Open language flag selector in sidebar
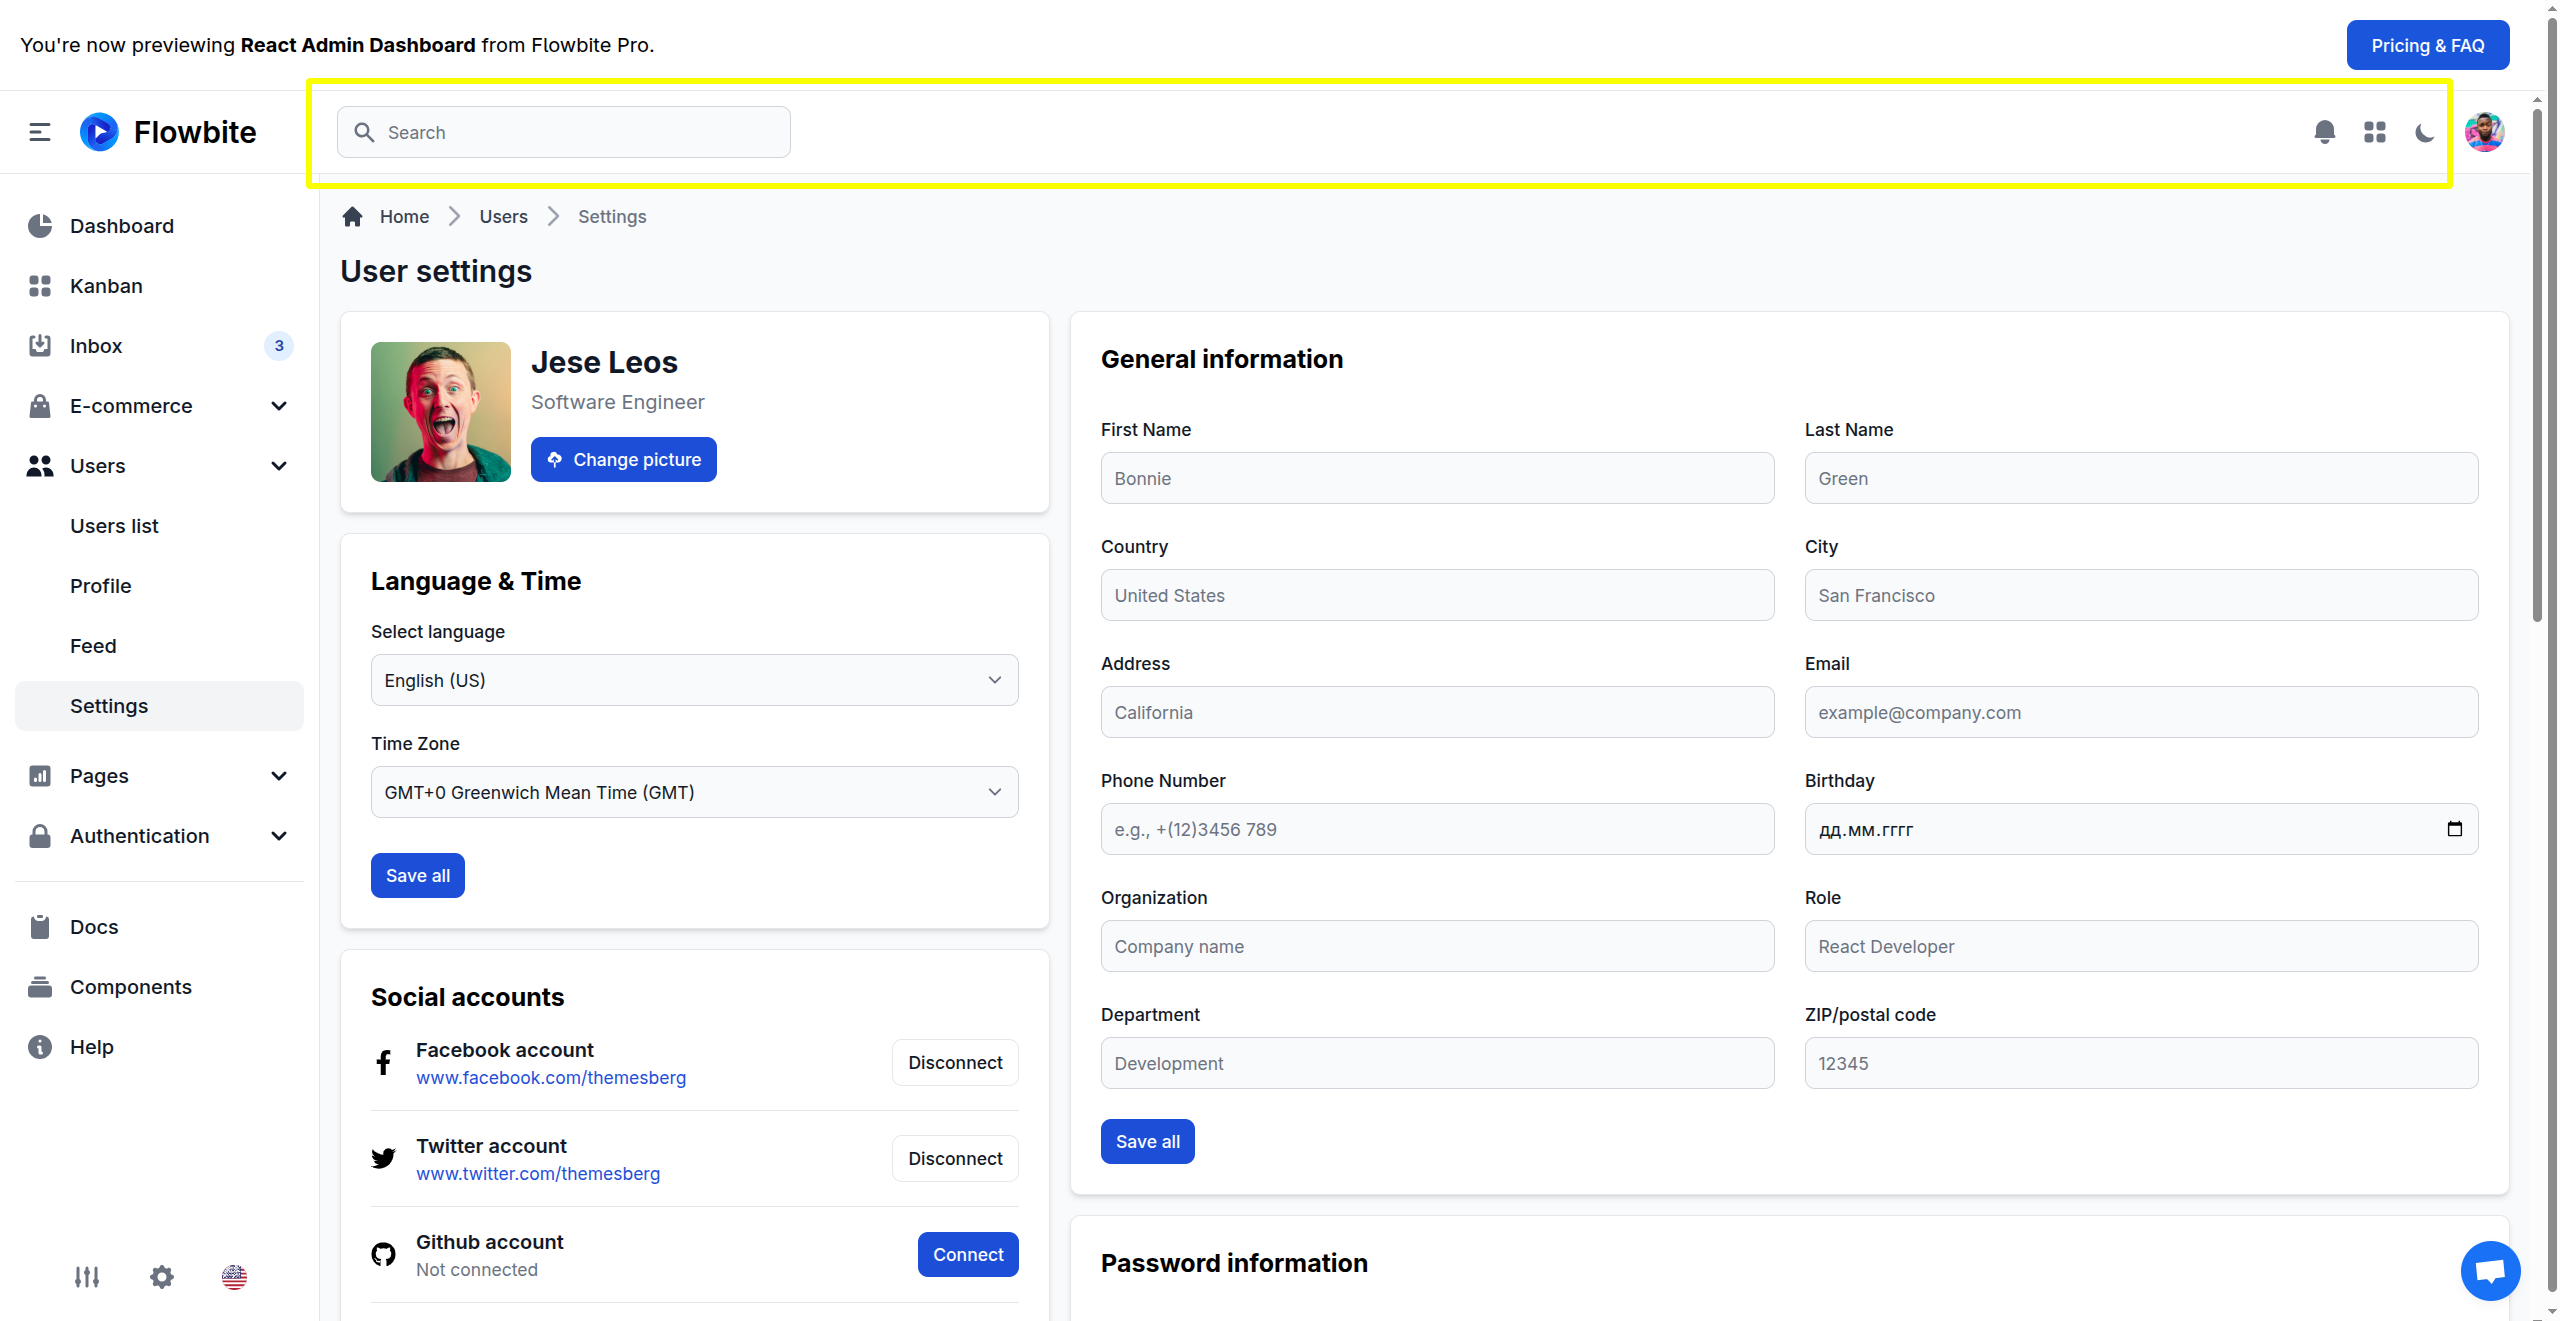 tap(234, 1277)
